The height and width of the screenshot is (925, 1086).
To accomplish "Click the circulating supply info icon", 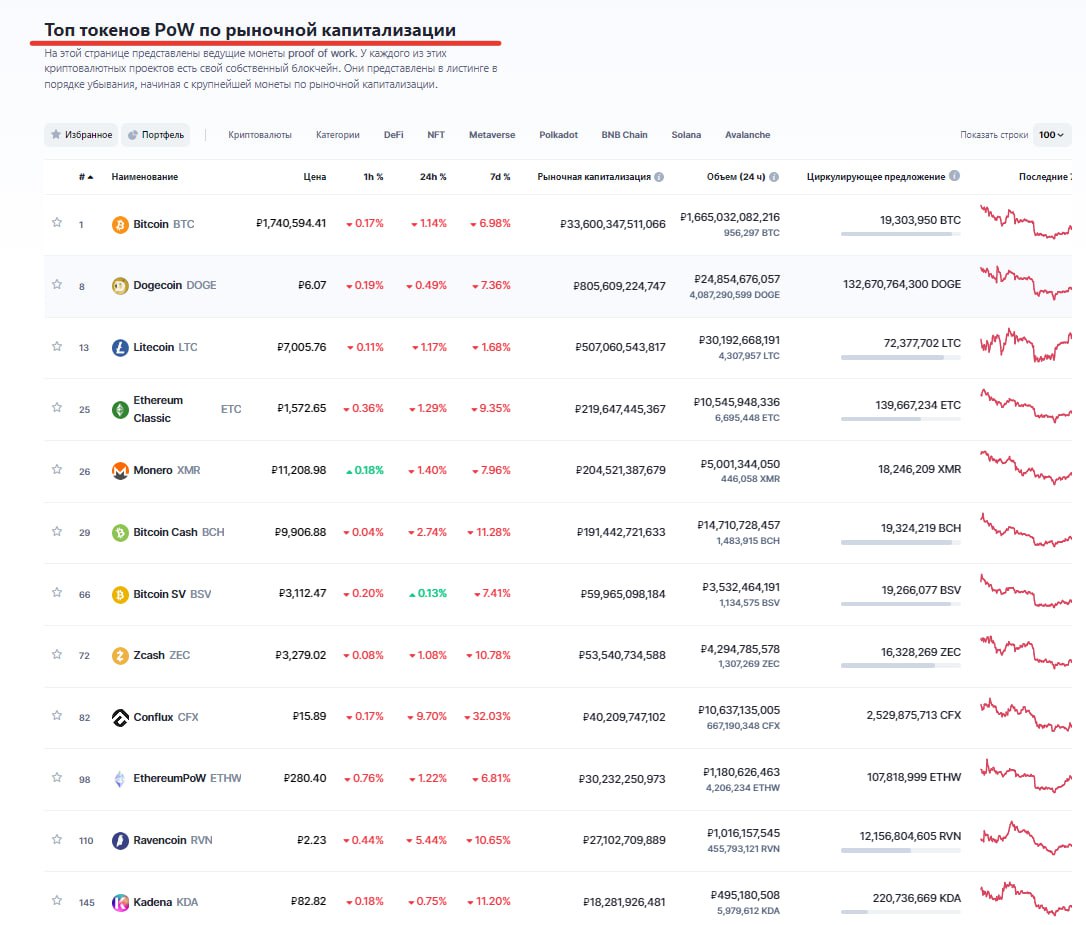I will tap(954, 177).
